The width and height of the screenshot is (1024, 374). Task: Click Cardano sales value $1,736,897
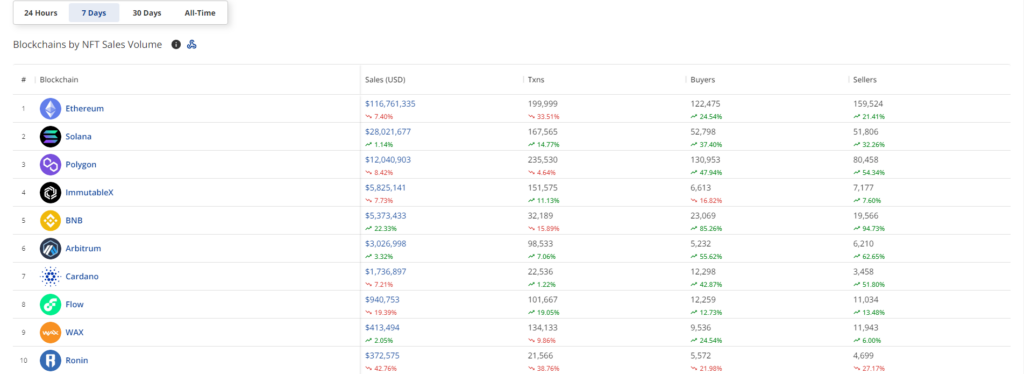click(x=385, y=272)
